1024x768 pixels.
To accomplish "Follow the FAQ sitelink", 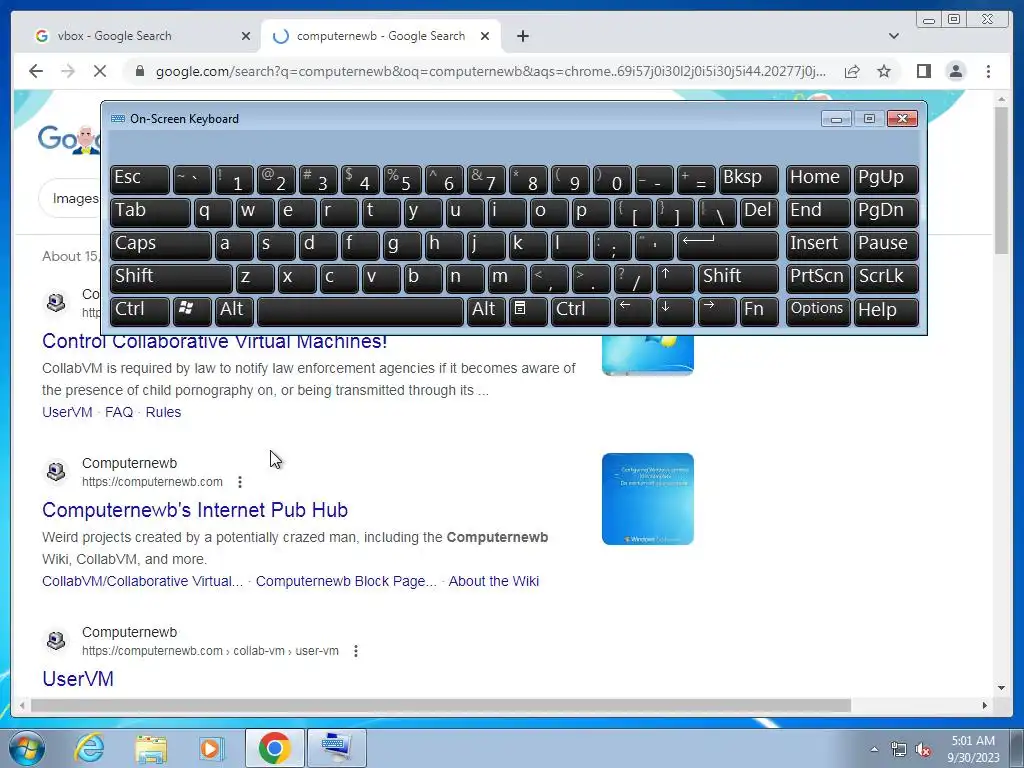I will pos(119,412).
